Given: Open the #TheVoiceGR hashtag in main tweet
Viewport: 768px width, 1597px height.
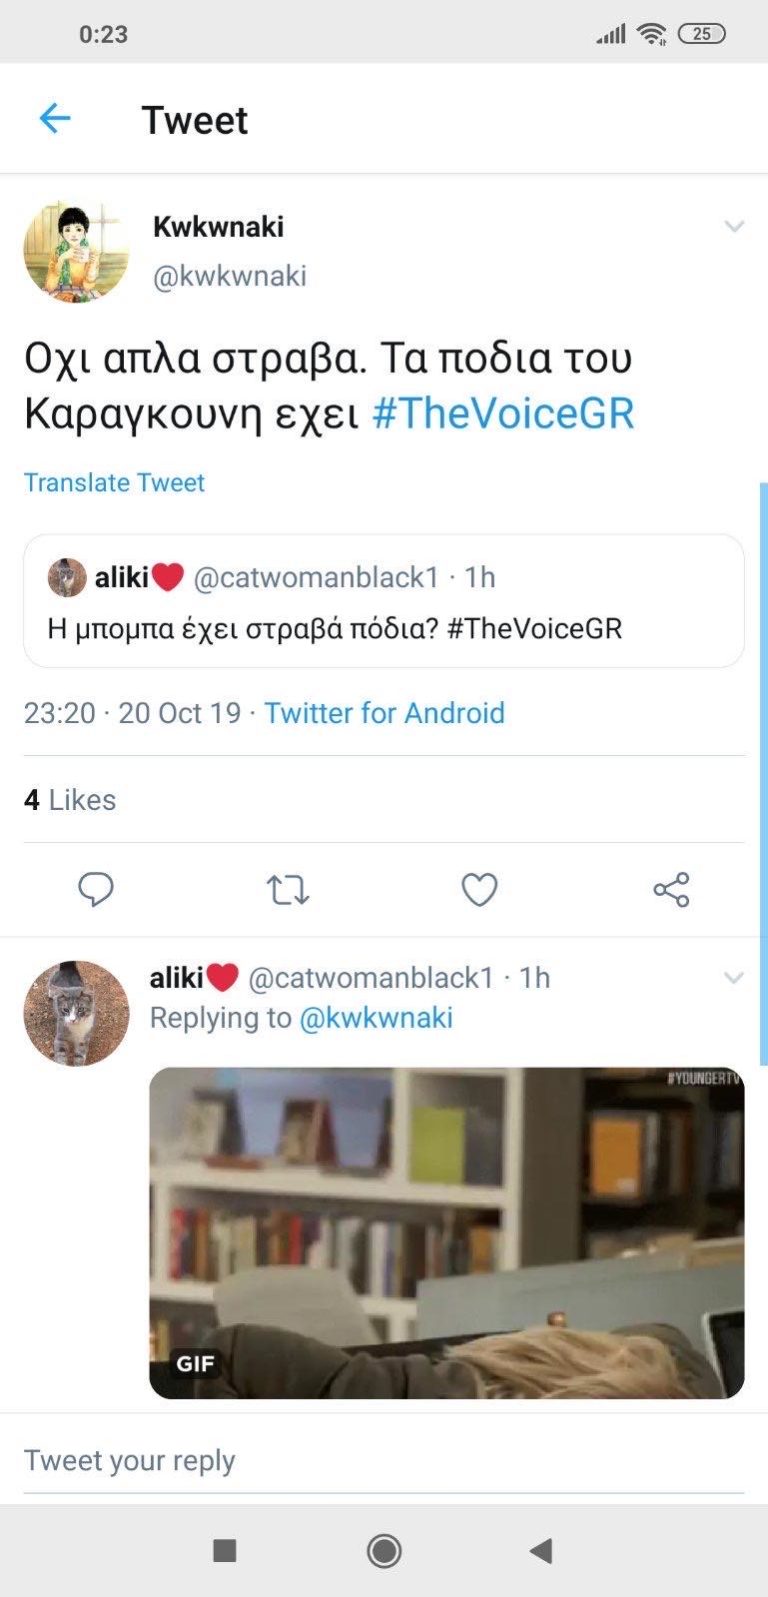Looking at the screenshot, I should point(503,413).
